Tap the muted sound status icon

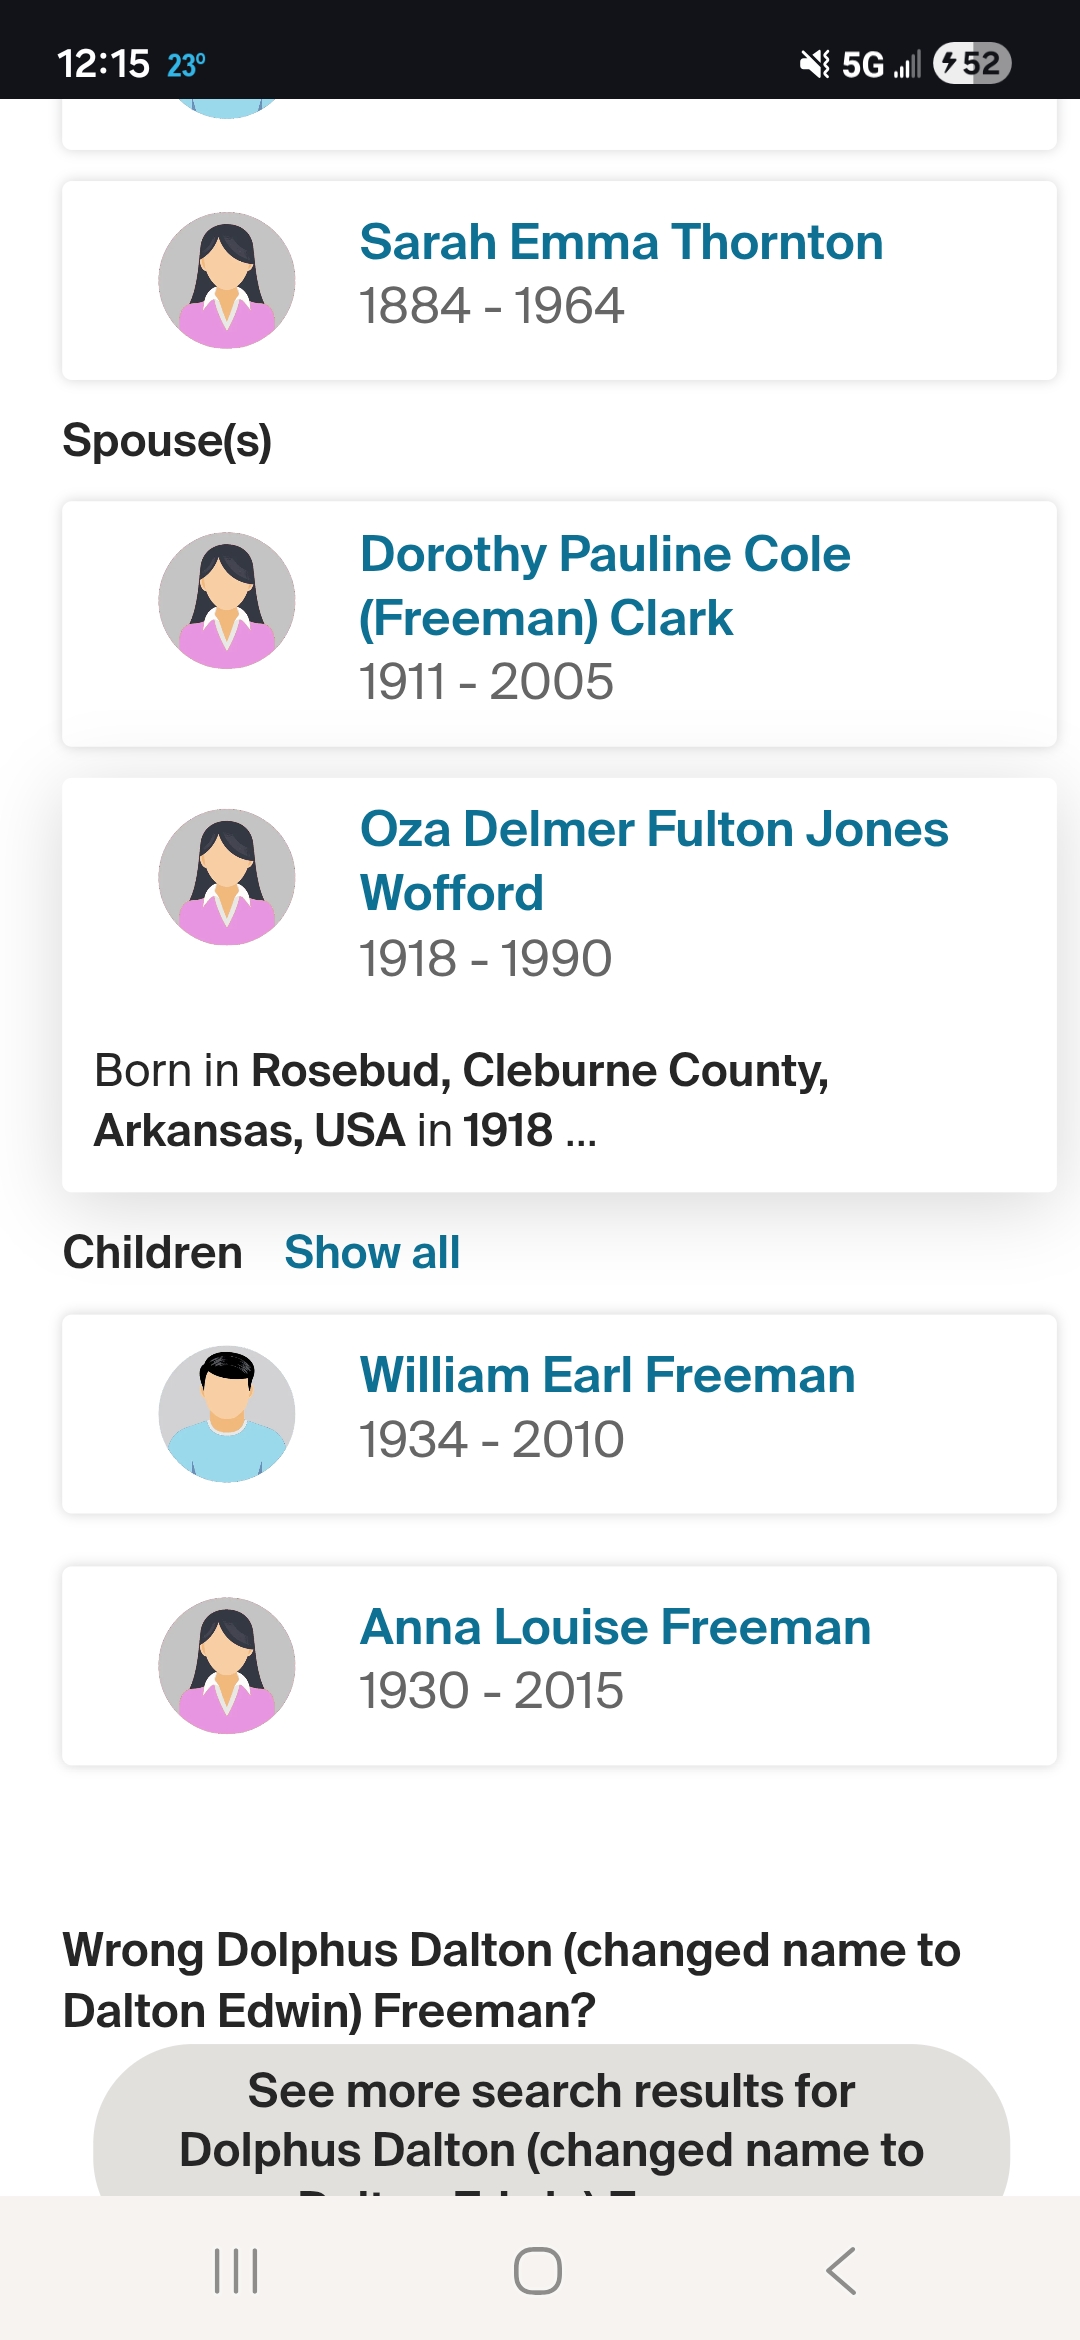(x=815, y=65)
